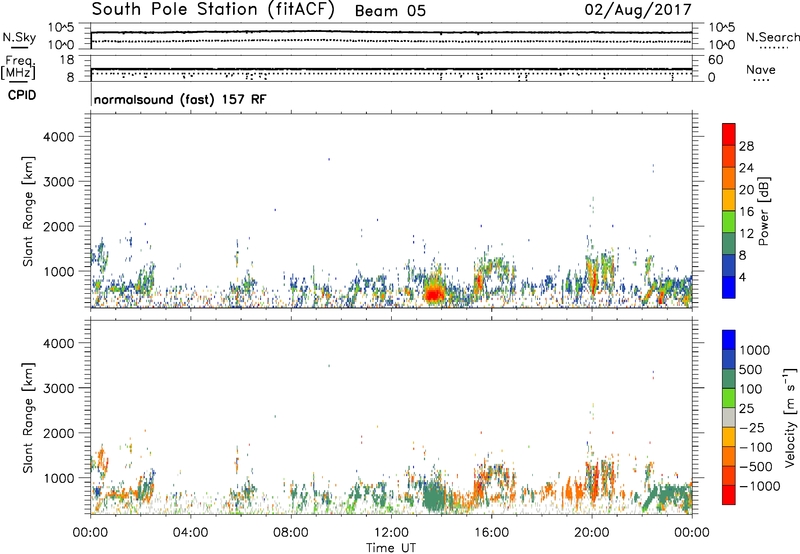This screenshot has width=800, height=554.
Task: Click the '1000' tick on the Velocity scale
Action: coord(755,350)
